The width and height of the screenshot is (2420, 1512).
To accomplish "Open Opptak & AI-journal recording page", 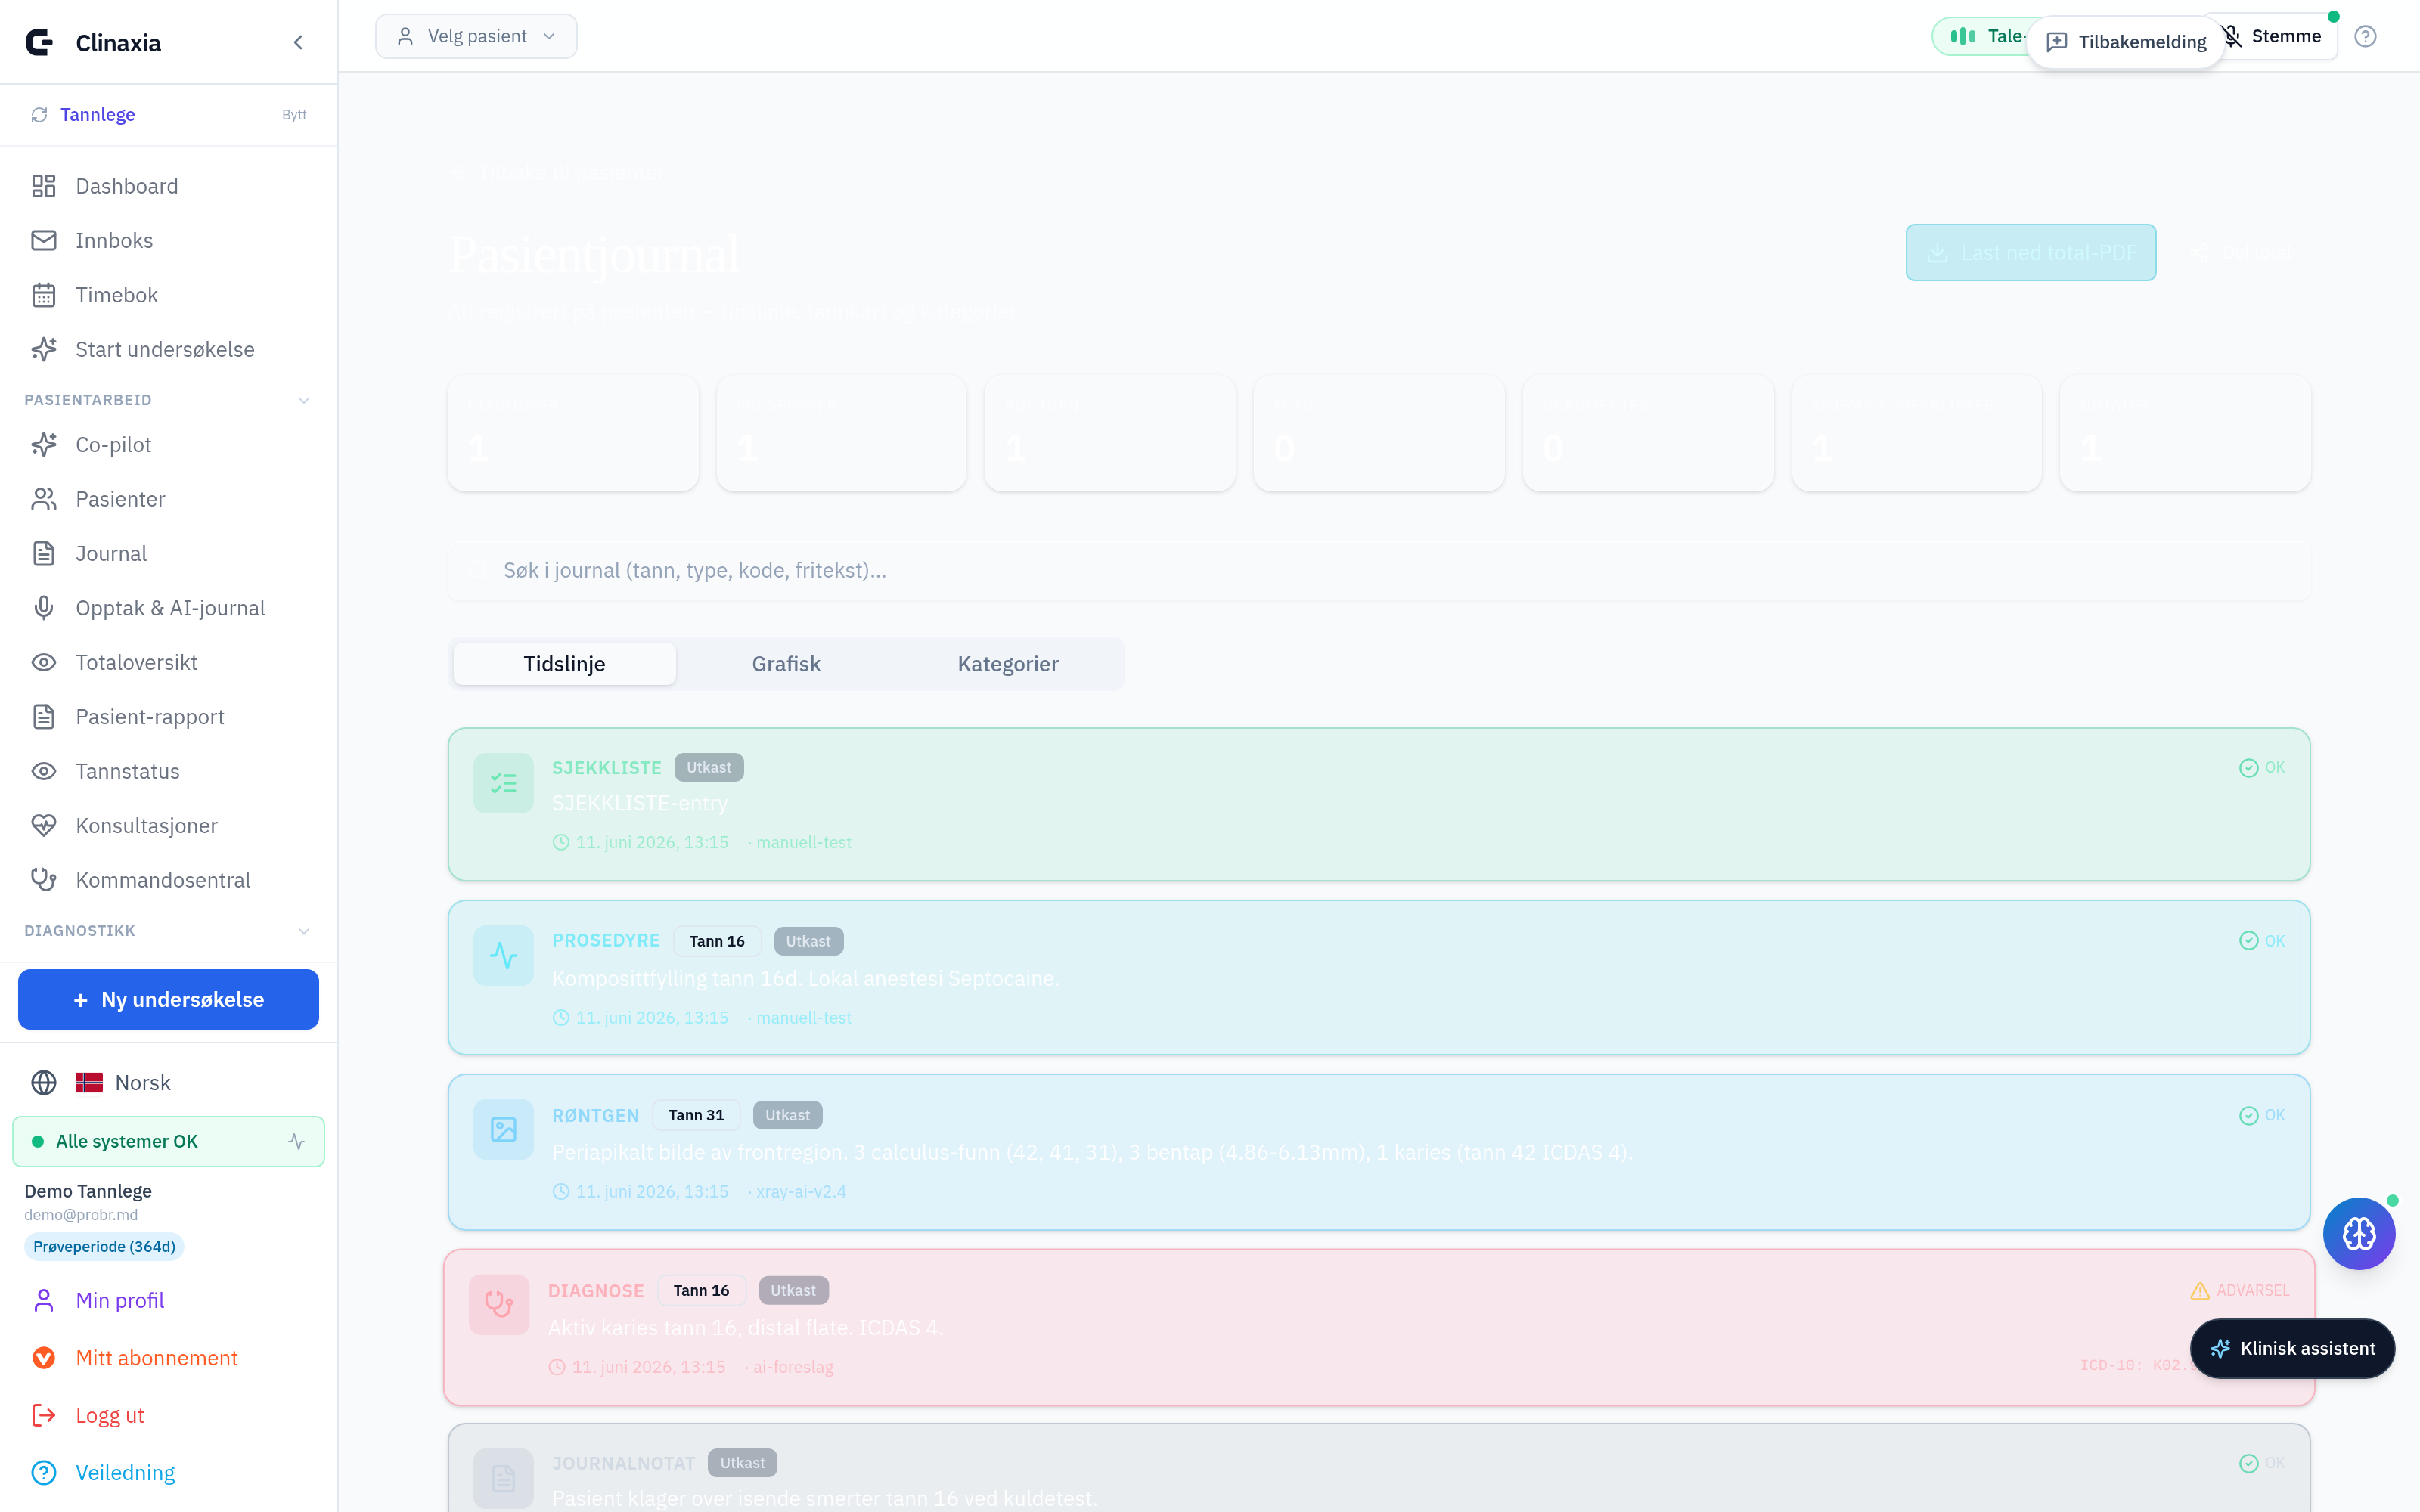I will (168, 608).
